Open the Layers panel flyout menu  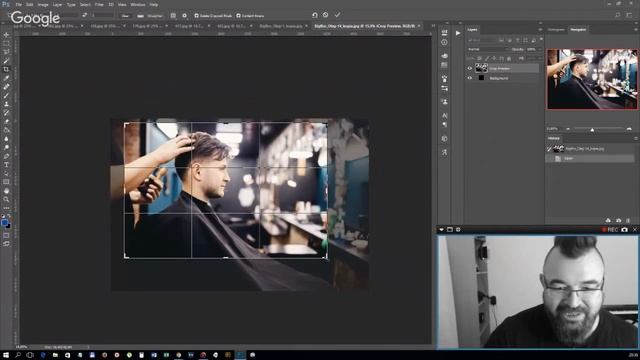tap(540, 30)
